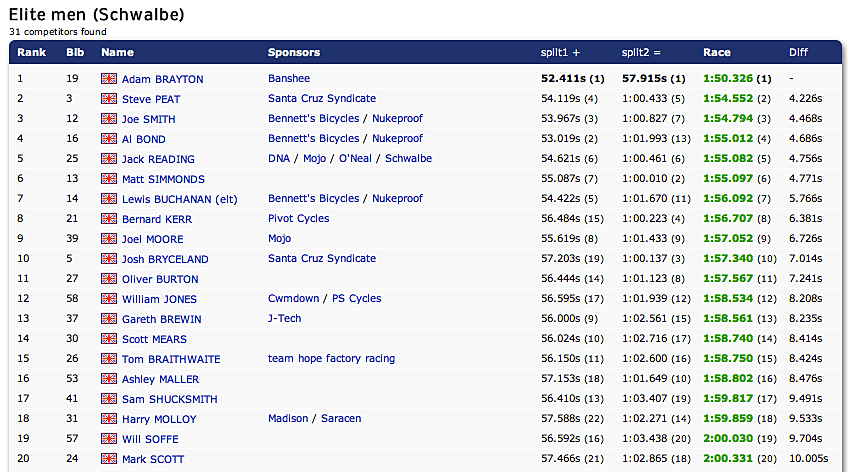This screenshot has height=472, width=848.
Task: Open rider profile for Joe SMITH
Action: tap(149, 119)
